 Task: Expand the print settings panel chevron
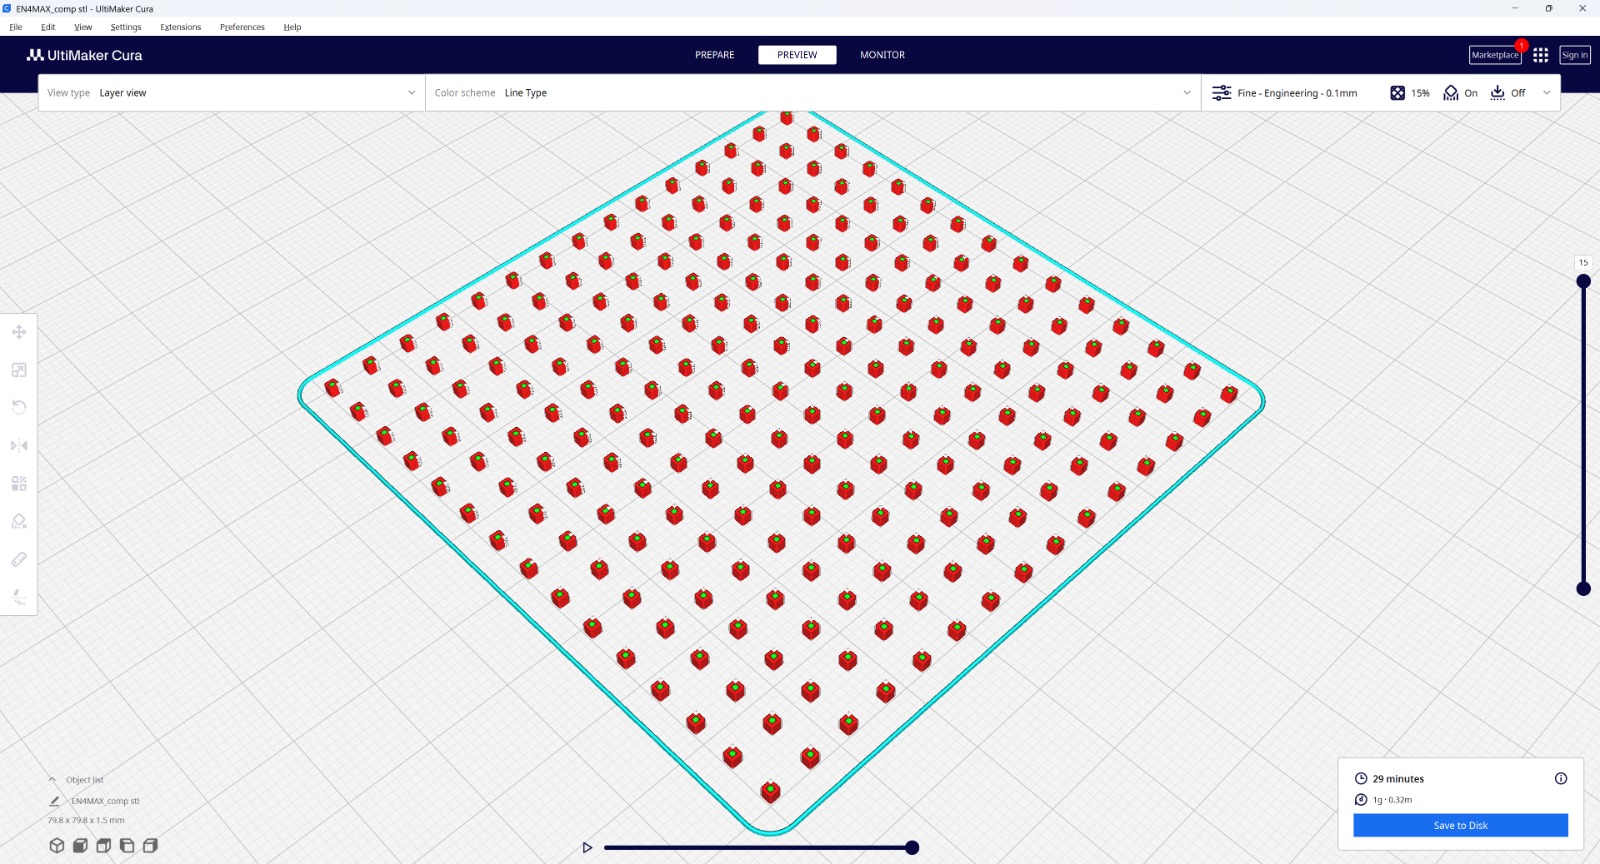[x=1546, y=93]
